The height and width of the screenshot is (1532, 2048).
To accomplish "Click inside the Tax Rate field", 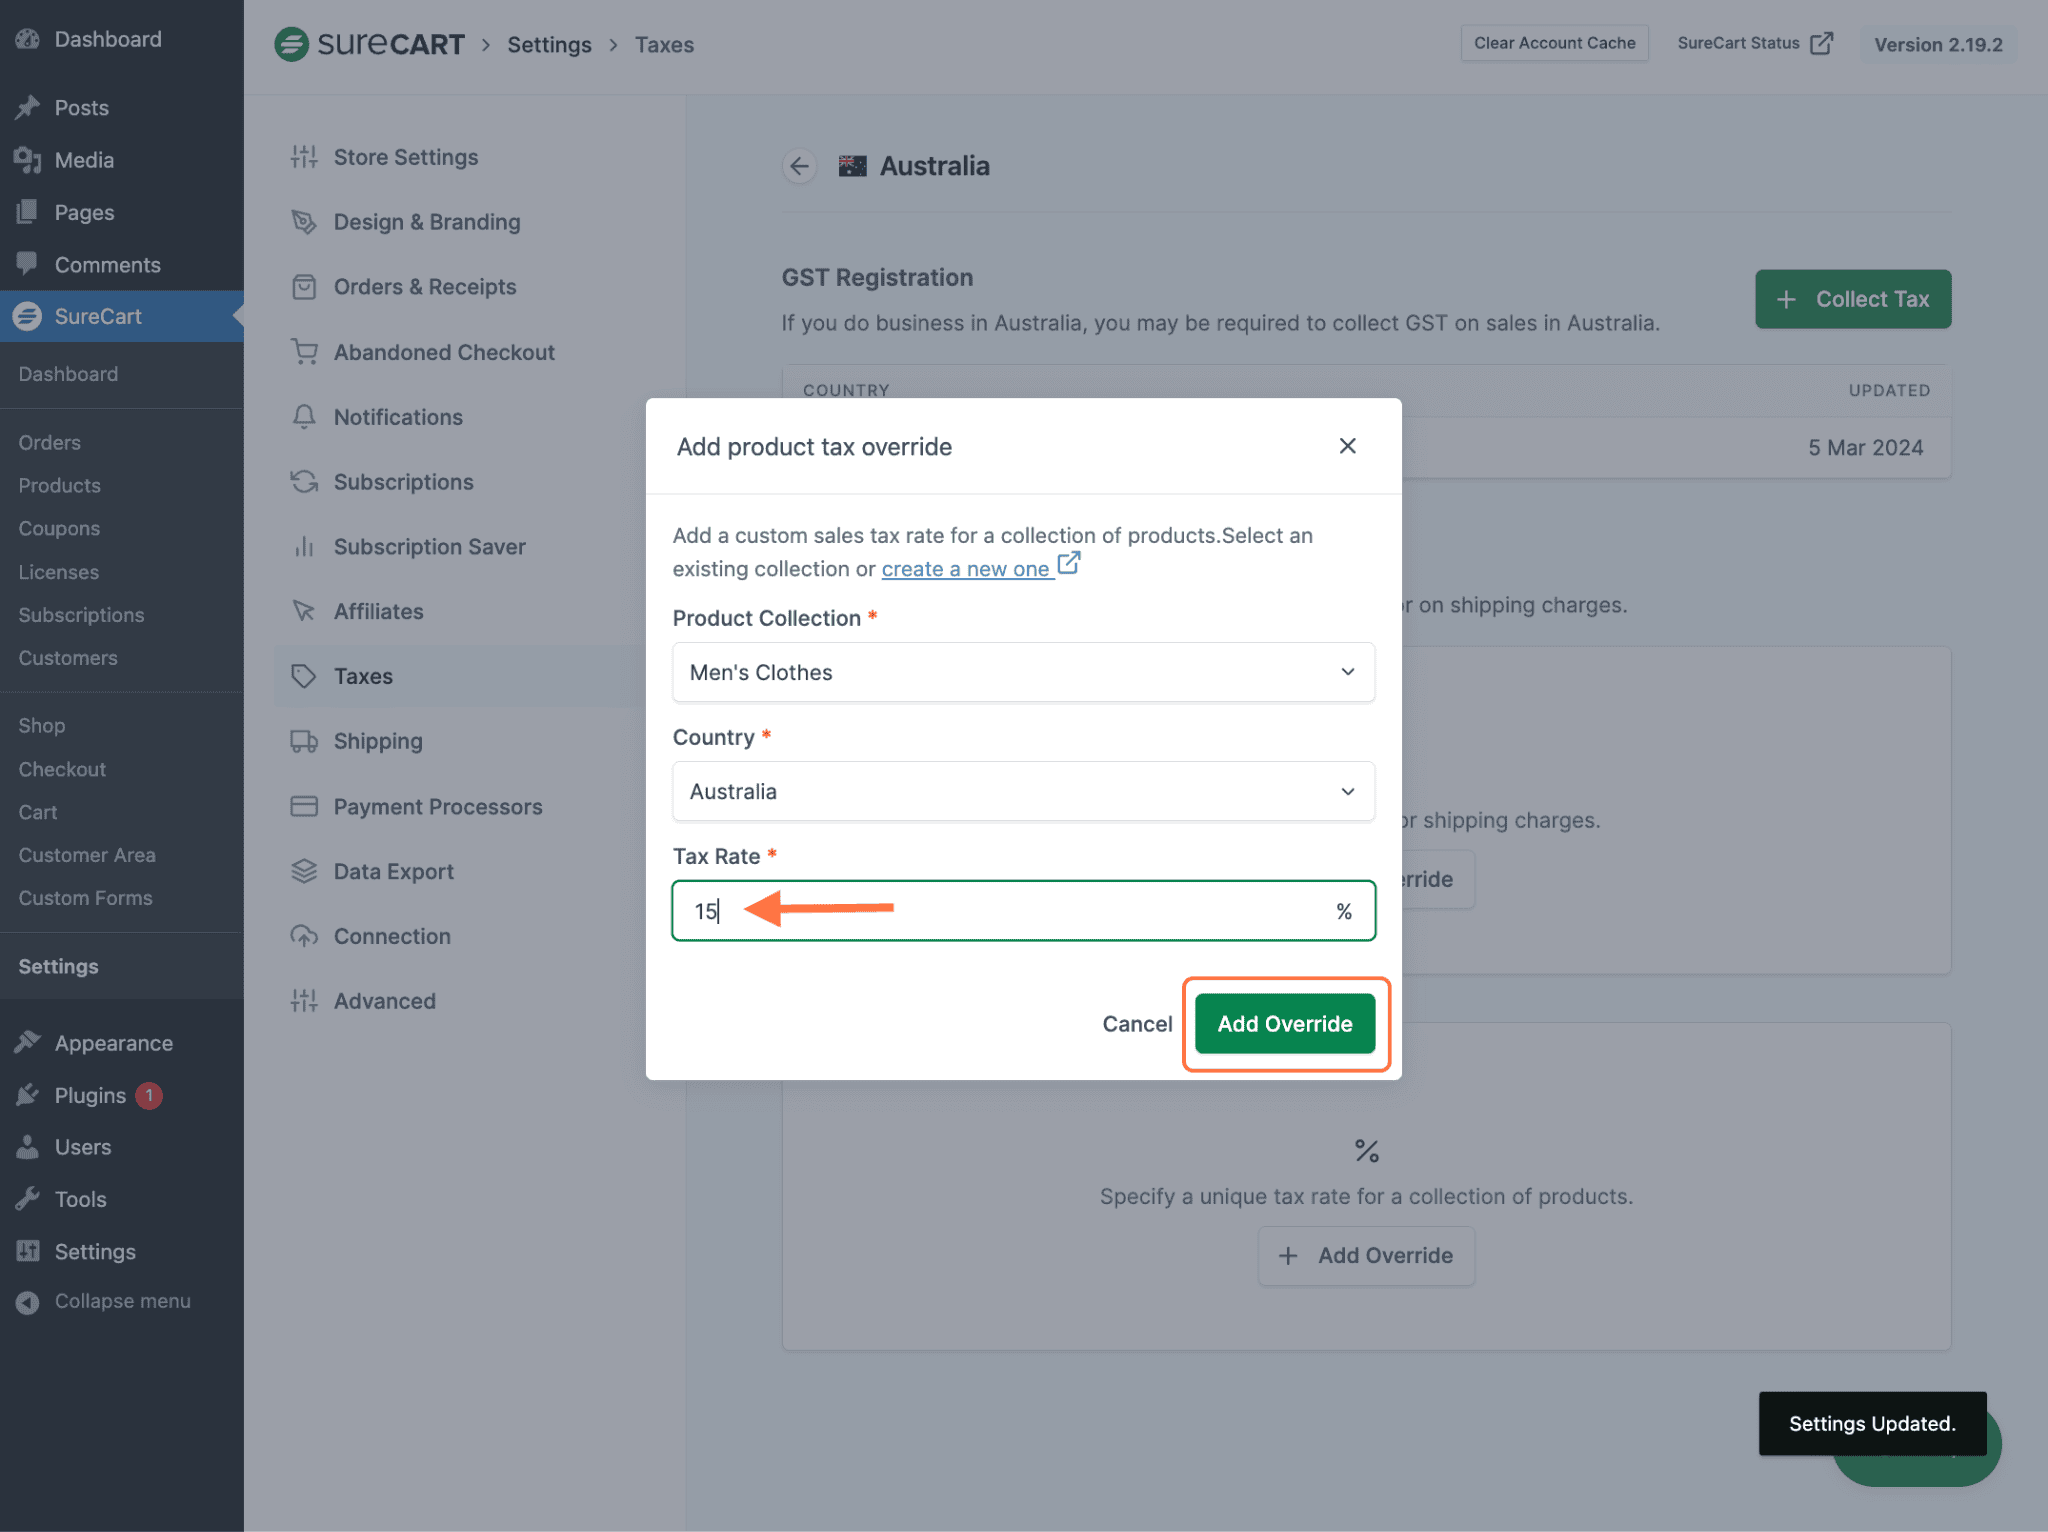I will (1000, 910).
